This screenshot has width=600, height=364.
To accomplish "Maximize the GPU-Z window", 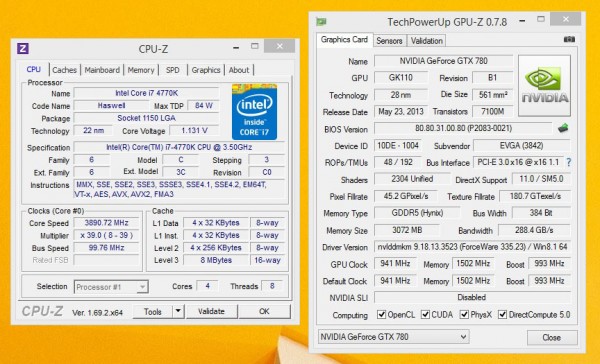I will (x=541, y=19).
